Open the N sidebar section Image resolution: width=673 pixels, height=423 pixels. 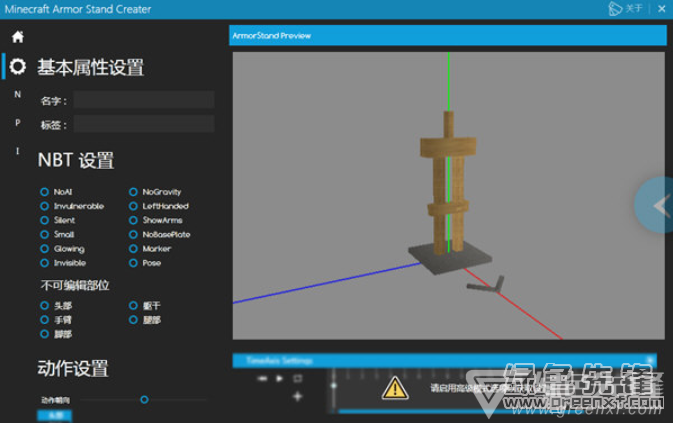tap(18, 94)
